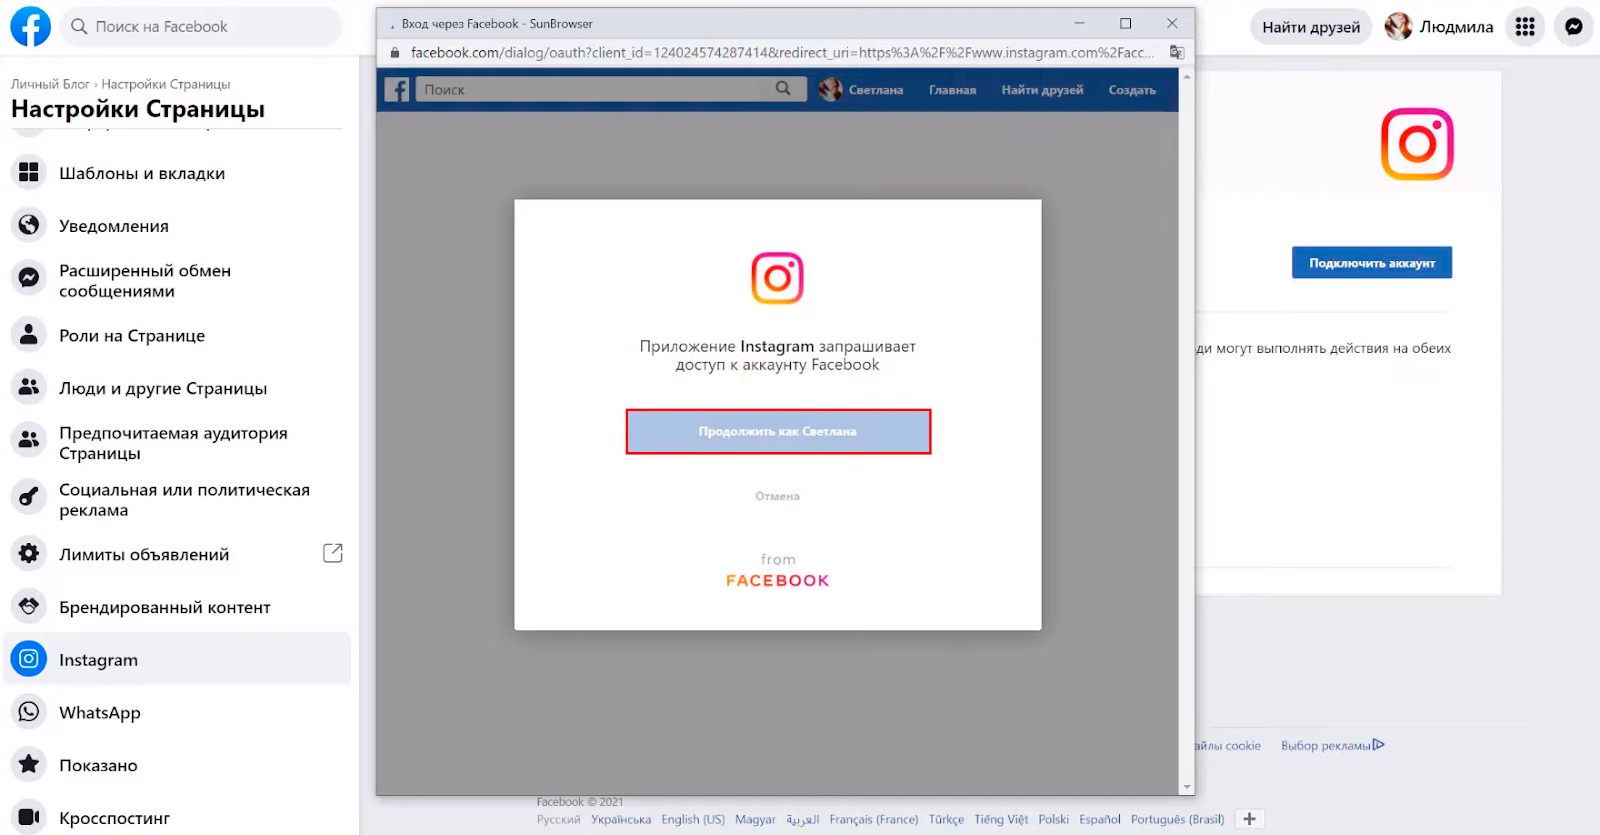Viewport: 1600px width, 835px height.
Task: Focus the Поиск на Facebook search field
Action: (x=201, y=27)
